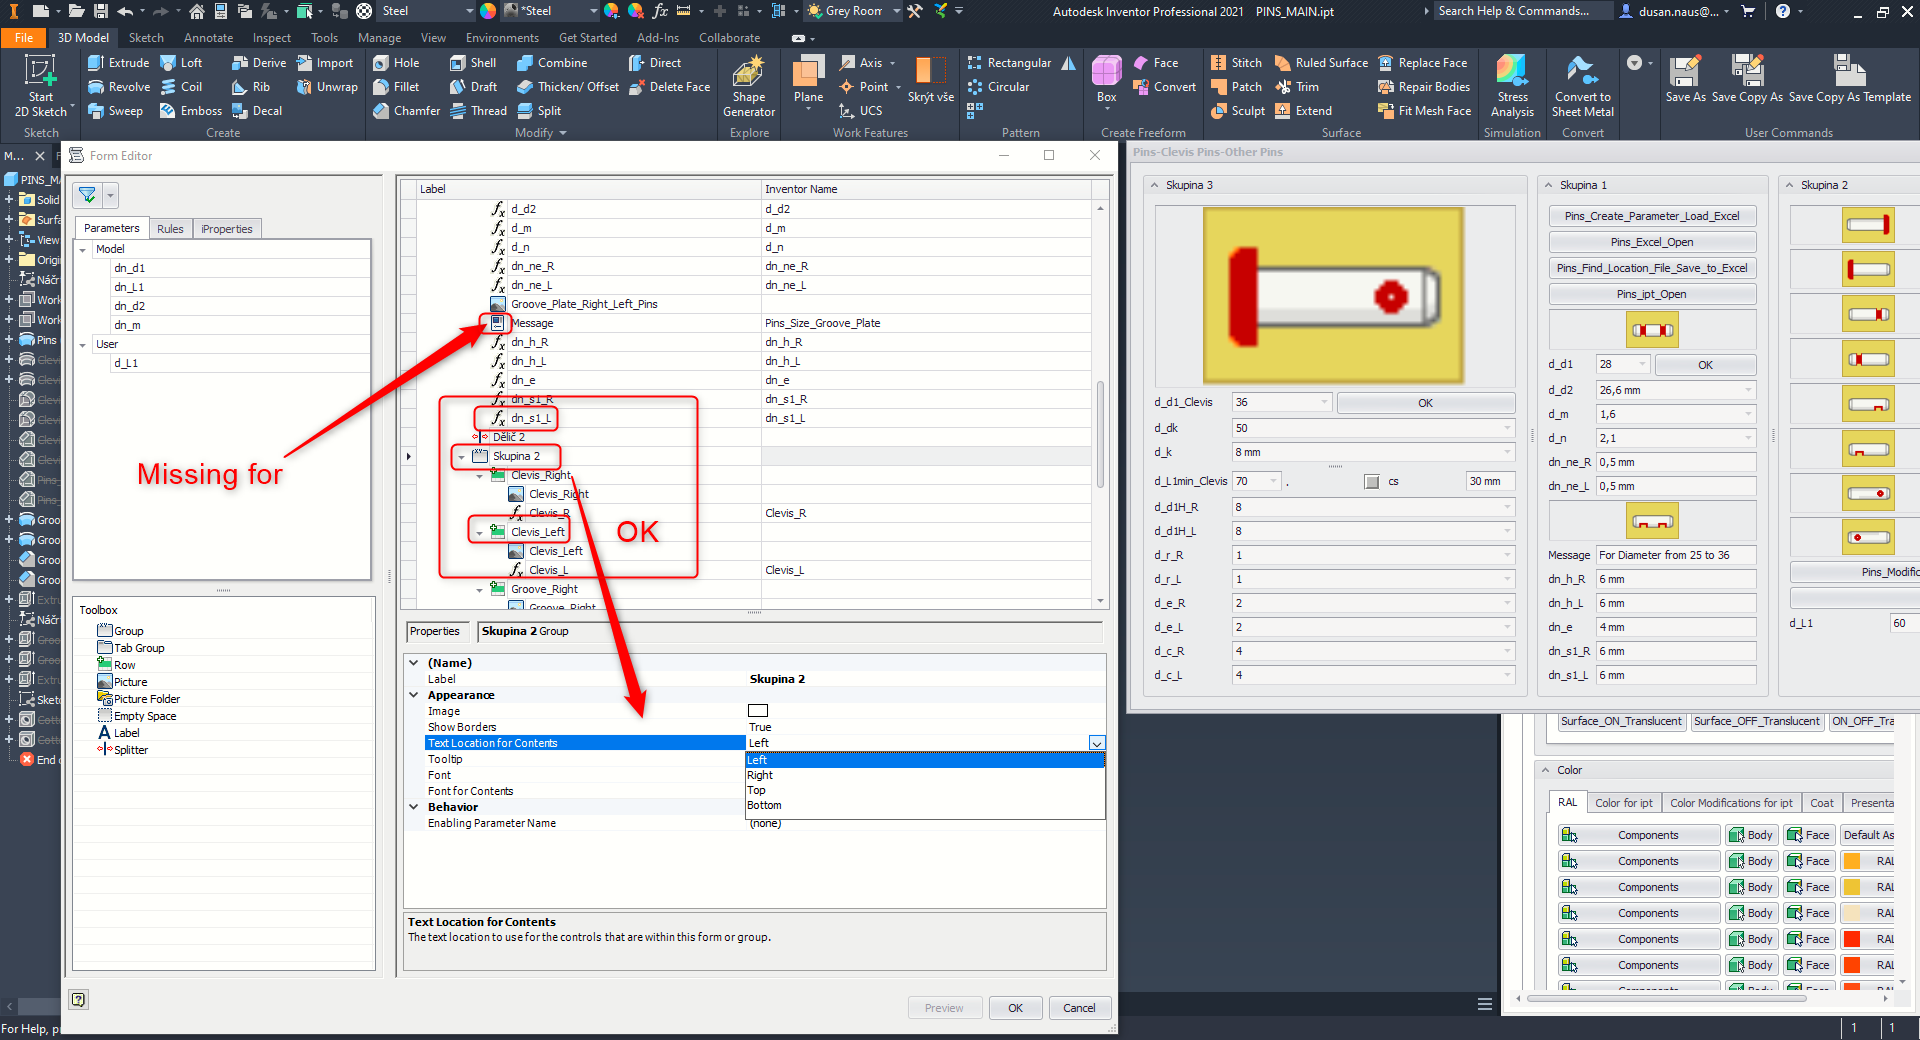Click the Preview button in Form Editor
Image resolution: width=1920 pixels, height=1040 pixels.
tap(944, 1007)
